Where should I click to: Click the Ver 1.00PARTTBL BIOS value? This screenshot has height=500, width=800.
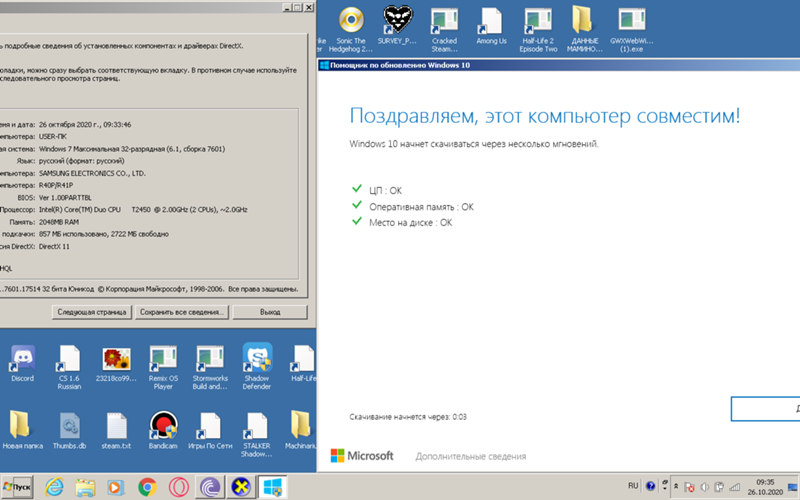click(x=65, y=197)
